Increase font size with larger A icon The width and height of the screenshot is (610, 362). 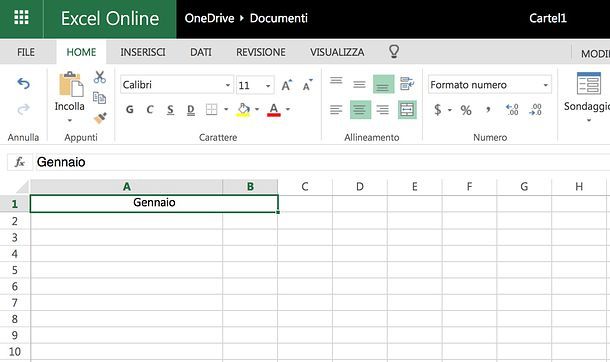click(287, 85)
